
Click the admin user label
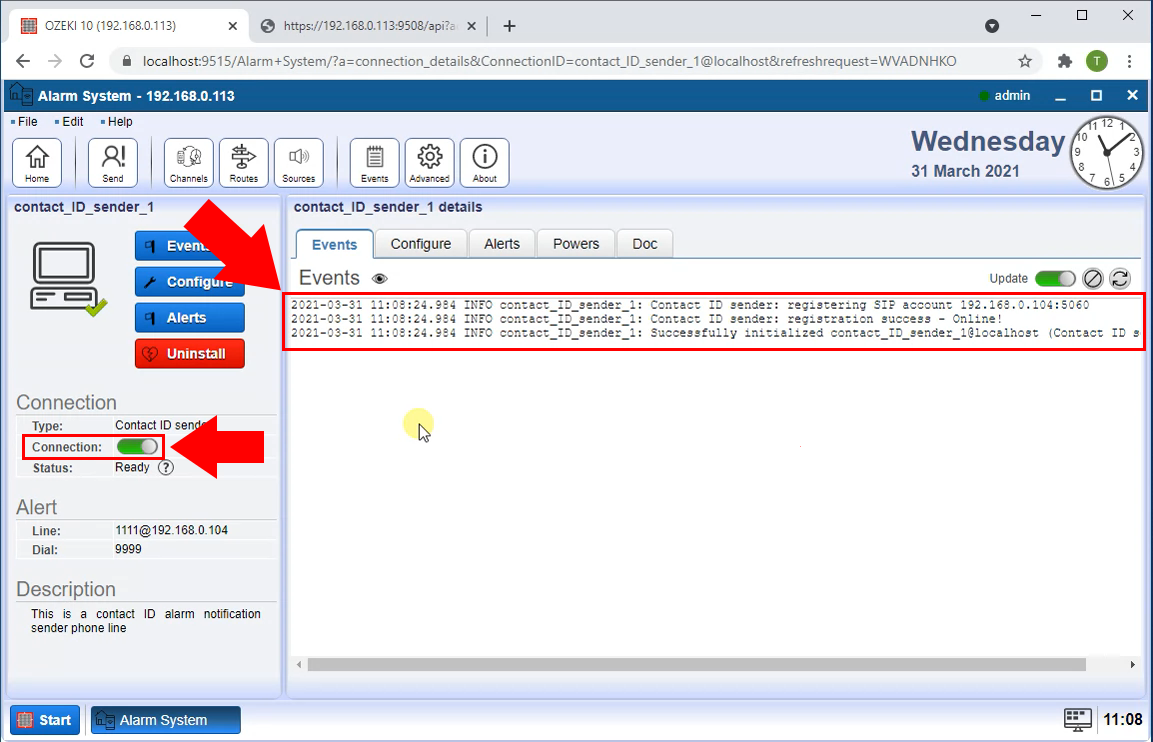pyautogui.click(x=1012, y=96)
